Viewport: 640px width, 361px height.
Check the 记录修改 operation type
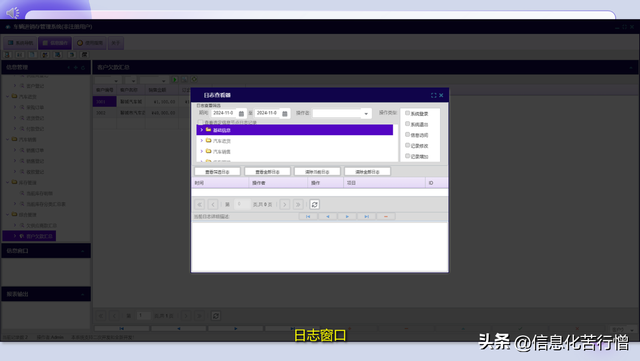pyautogui.click(x=407, y=145)
